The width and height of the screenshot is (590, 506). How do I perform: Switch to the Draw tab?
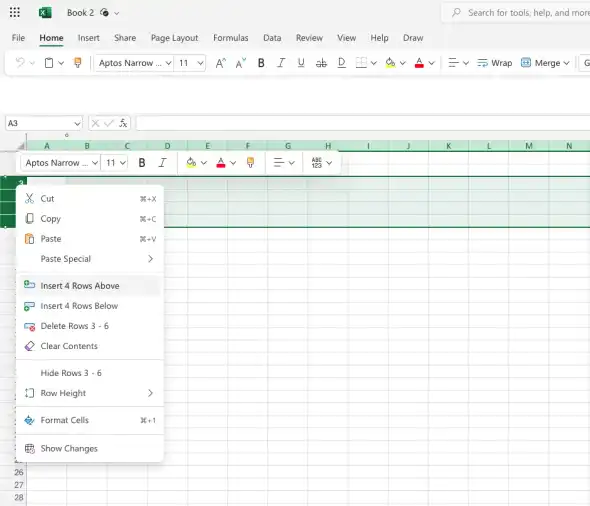413,38
